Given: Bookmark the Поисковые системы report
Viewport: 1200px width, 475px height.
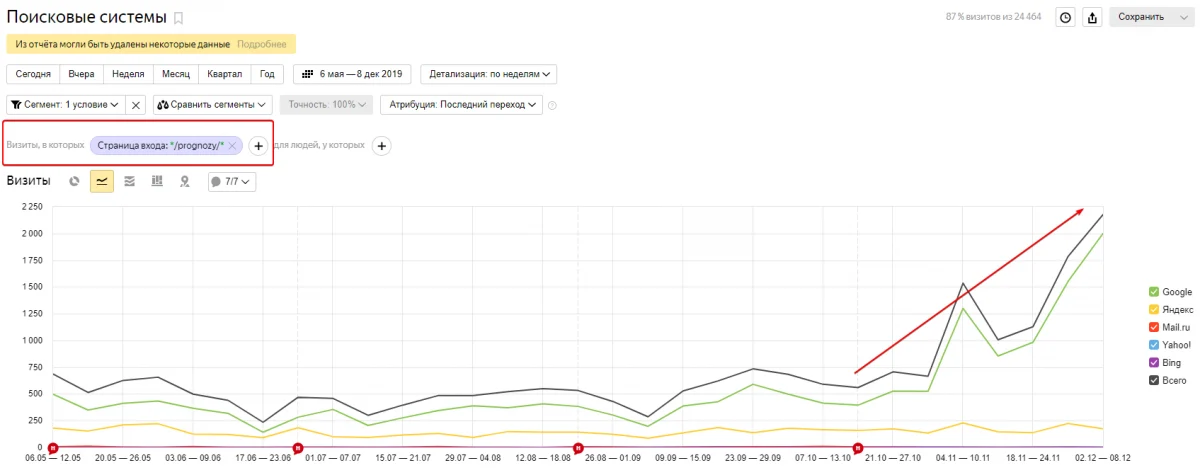Looking at the screenshot, I should (179, 18).
